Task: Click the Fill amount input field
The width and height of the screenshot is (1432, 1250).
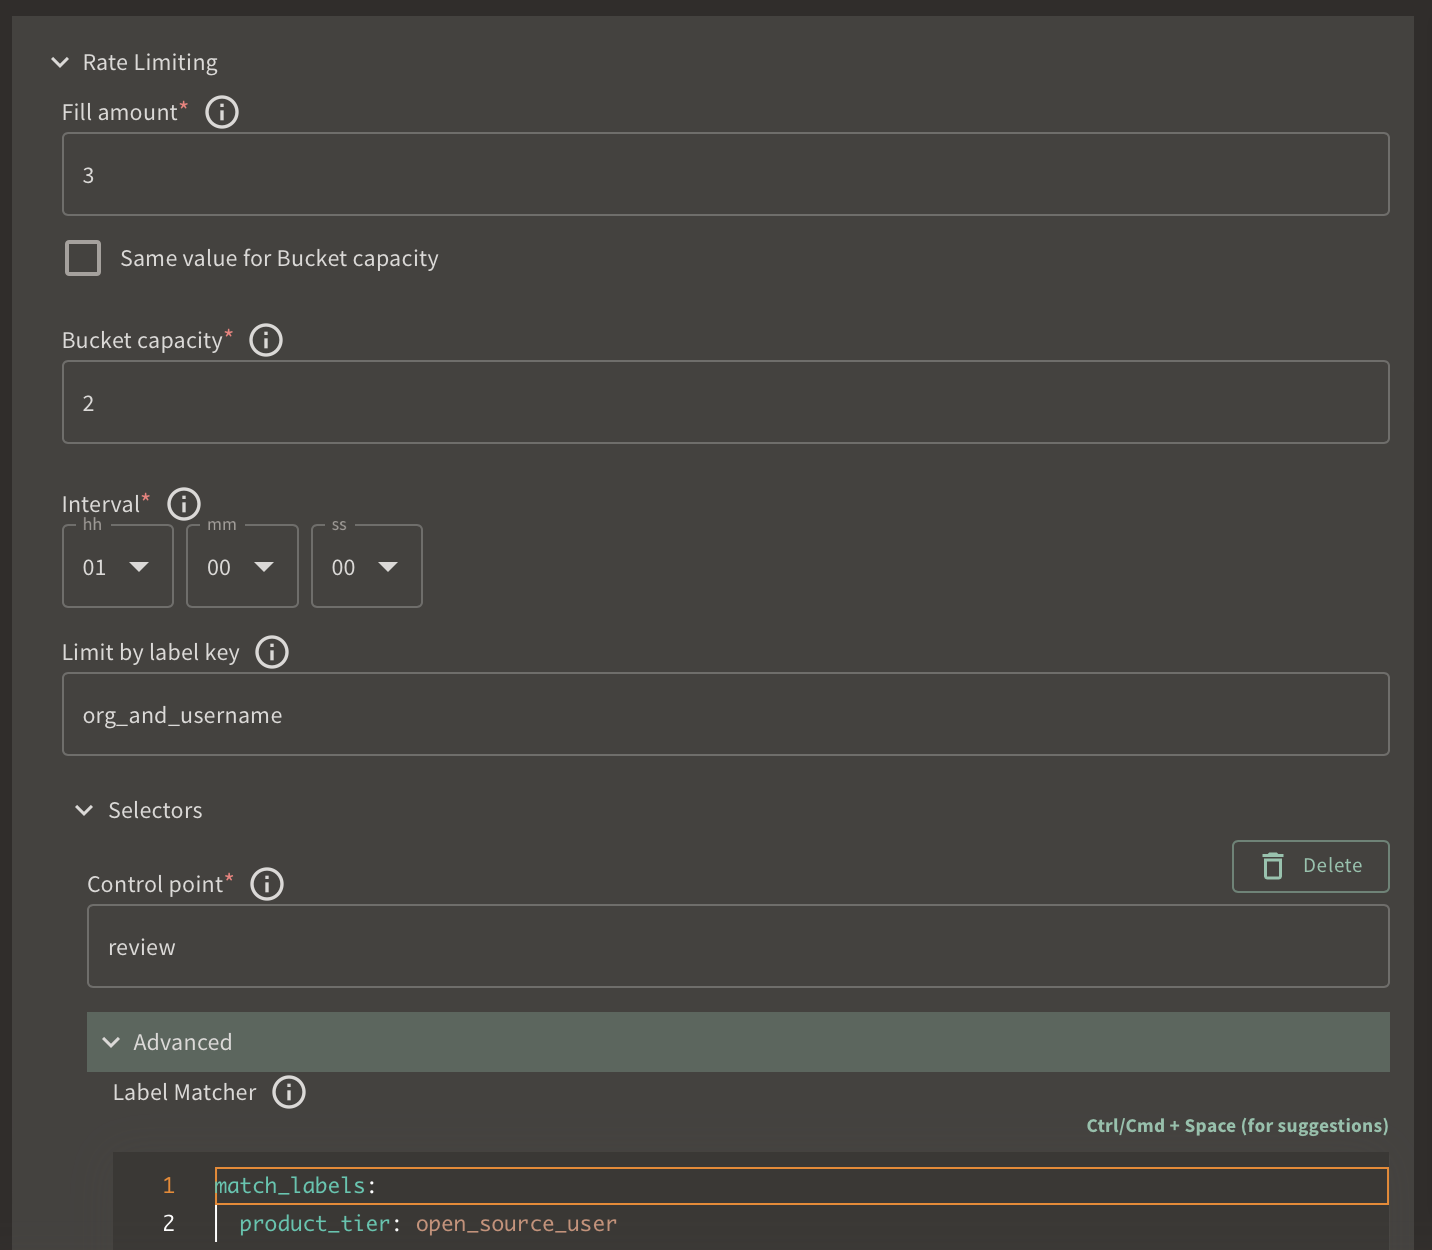Action: tap(726, 174)
